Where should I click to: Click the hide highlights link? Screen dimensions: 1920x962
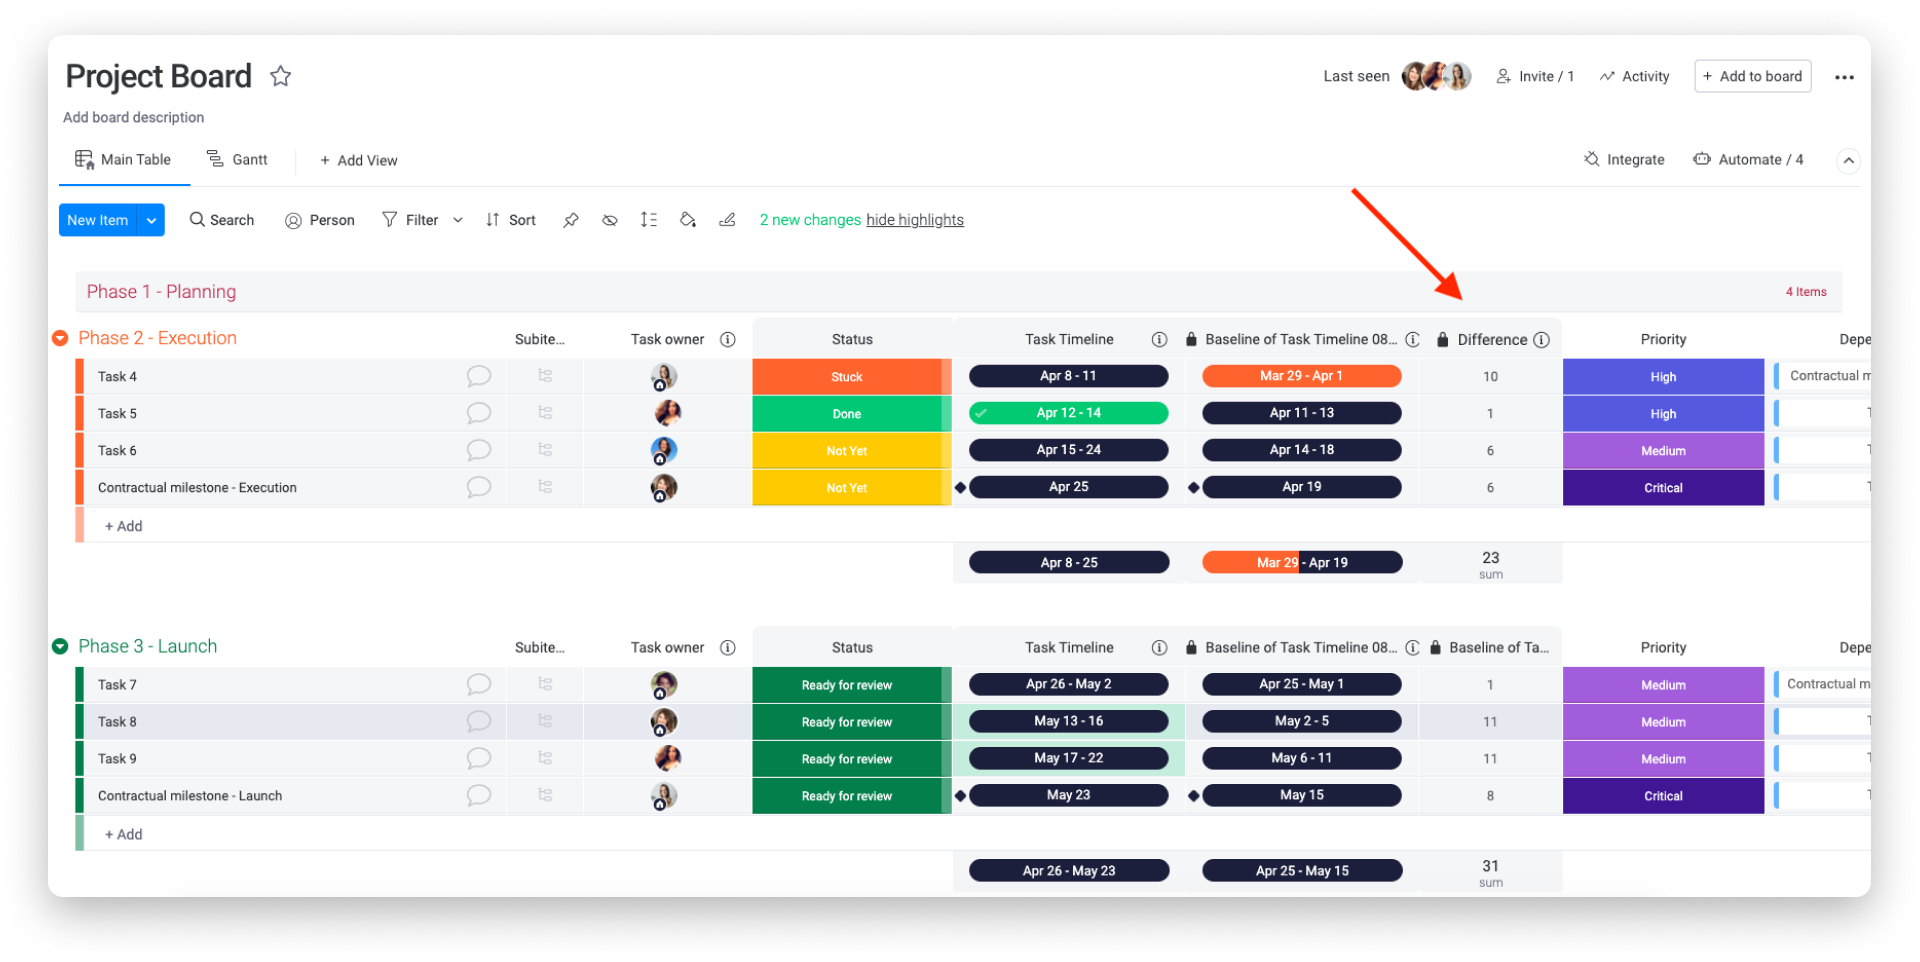point(915,220)
